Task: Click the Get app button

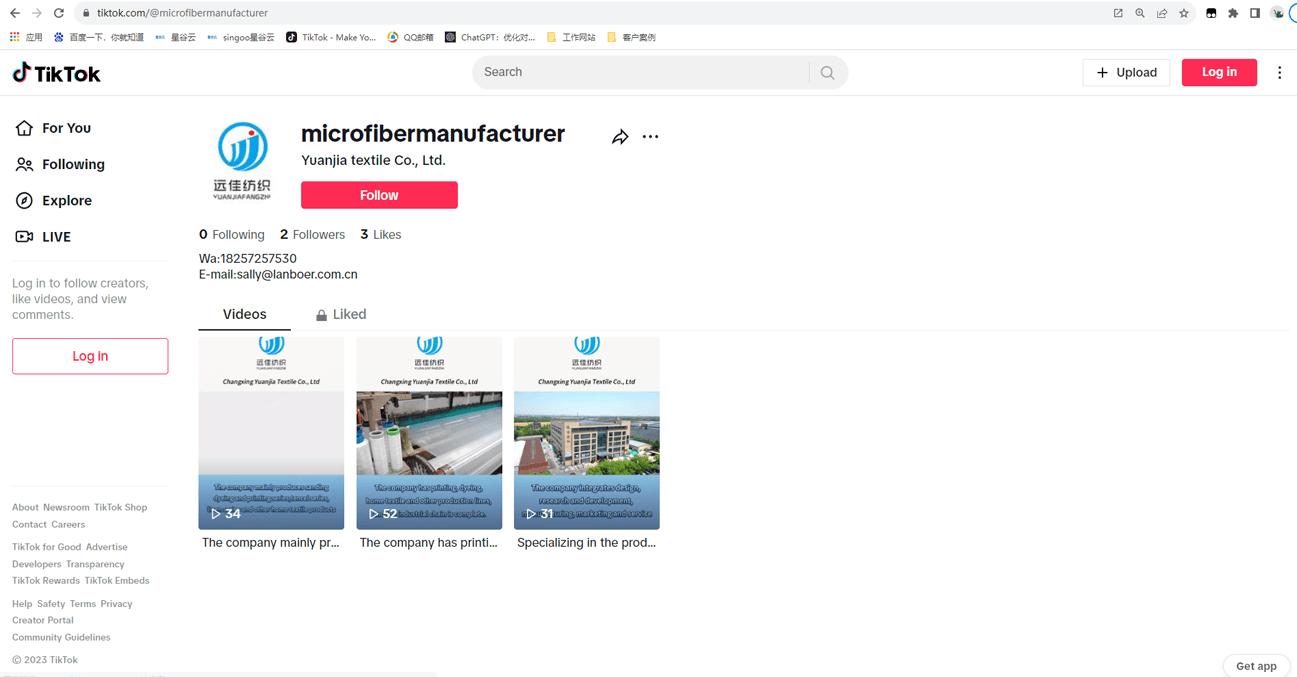Action: (x=1256, y=666)
